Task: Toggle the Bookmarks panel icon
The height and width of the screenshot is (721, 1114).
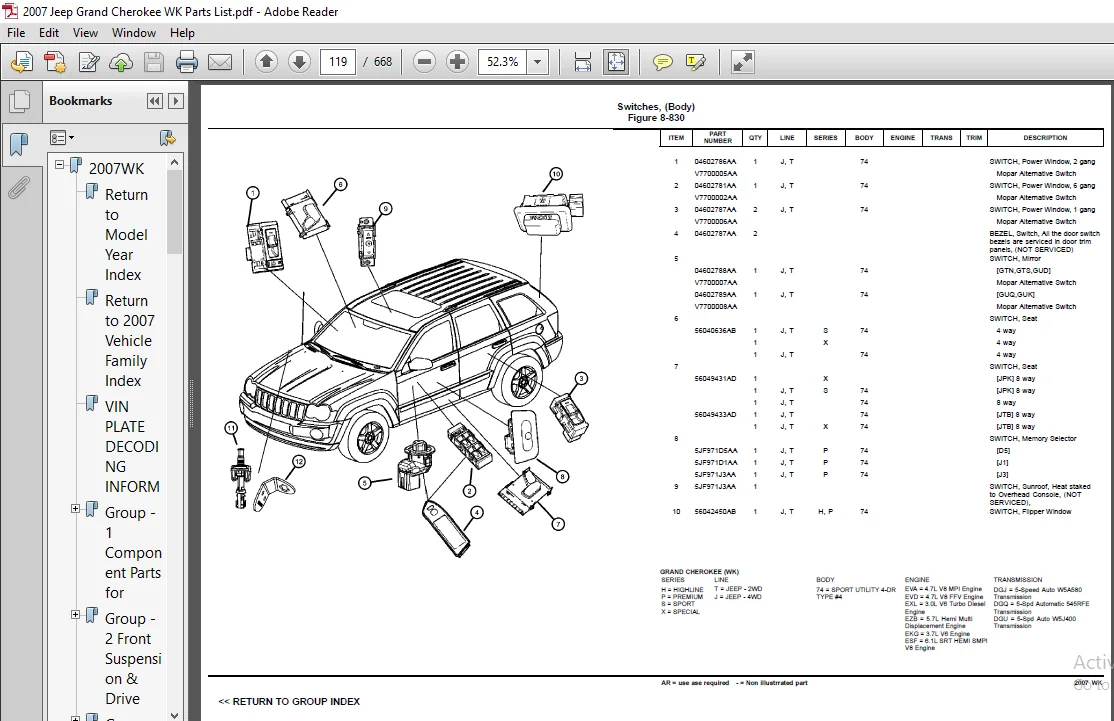Action: pyautogui.click(x=19, y=144)
